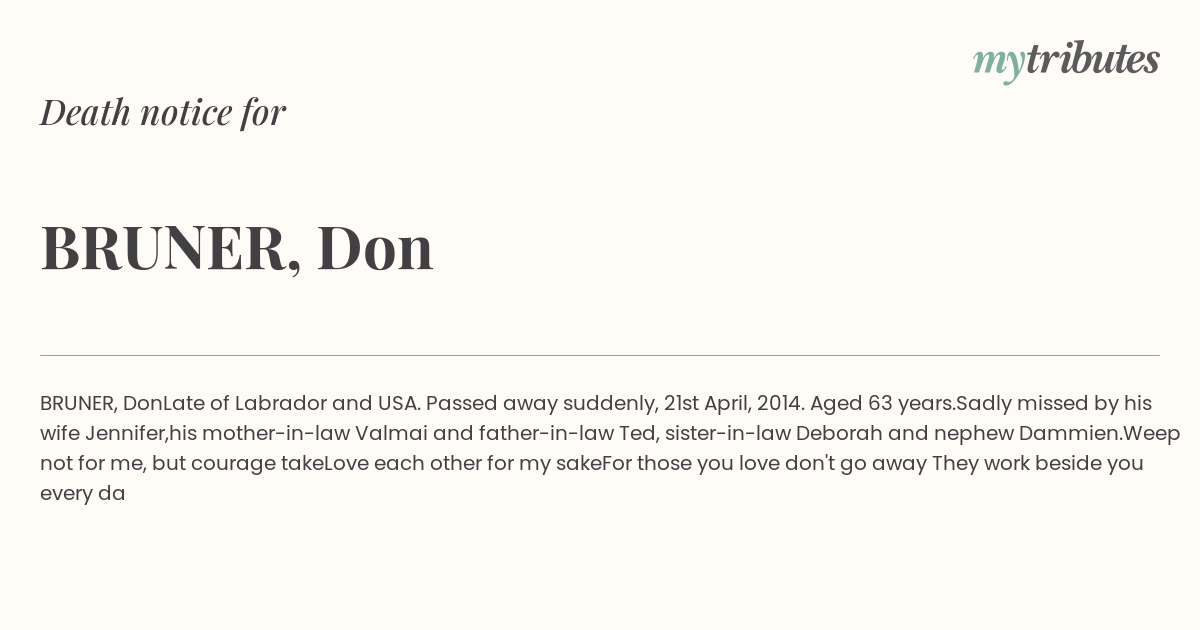This screenshot has width=1200, height=630.
Task: Select the "Death notice for" heading
Action: (163, 112)
